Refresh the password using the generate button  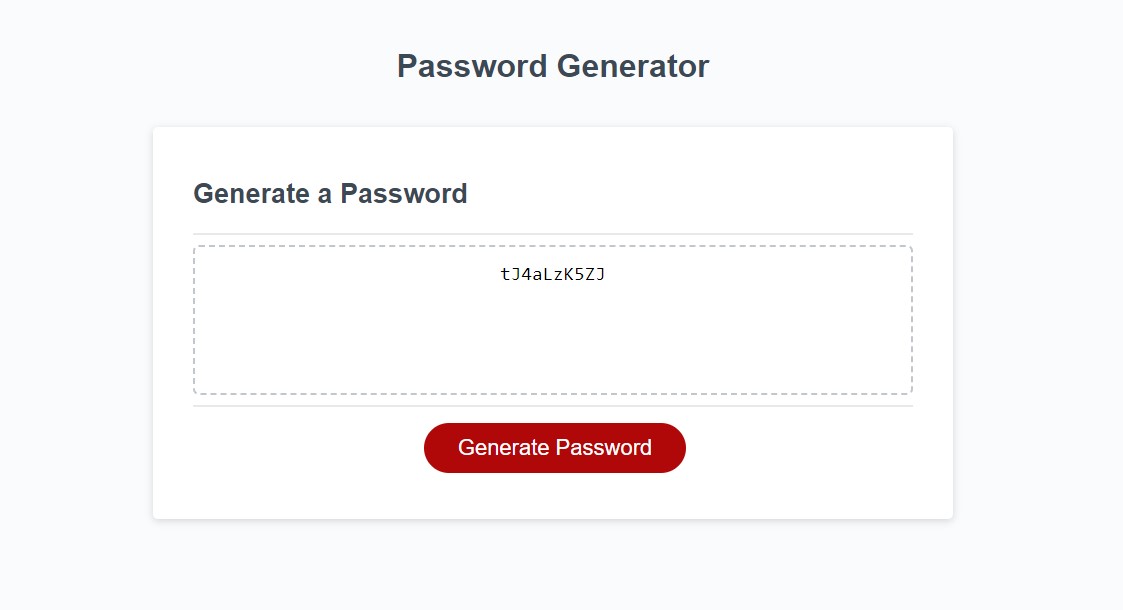coord(554,448)
